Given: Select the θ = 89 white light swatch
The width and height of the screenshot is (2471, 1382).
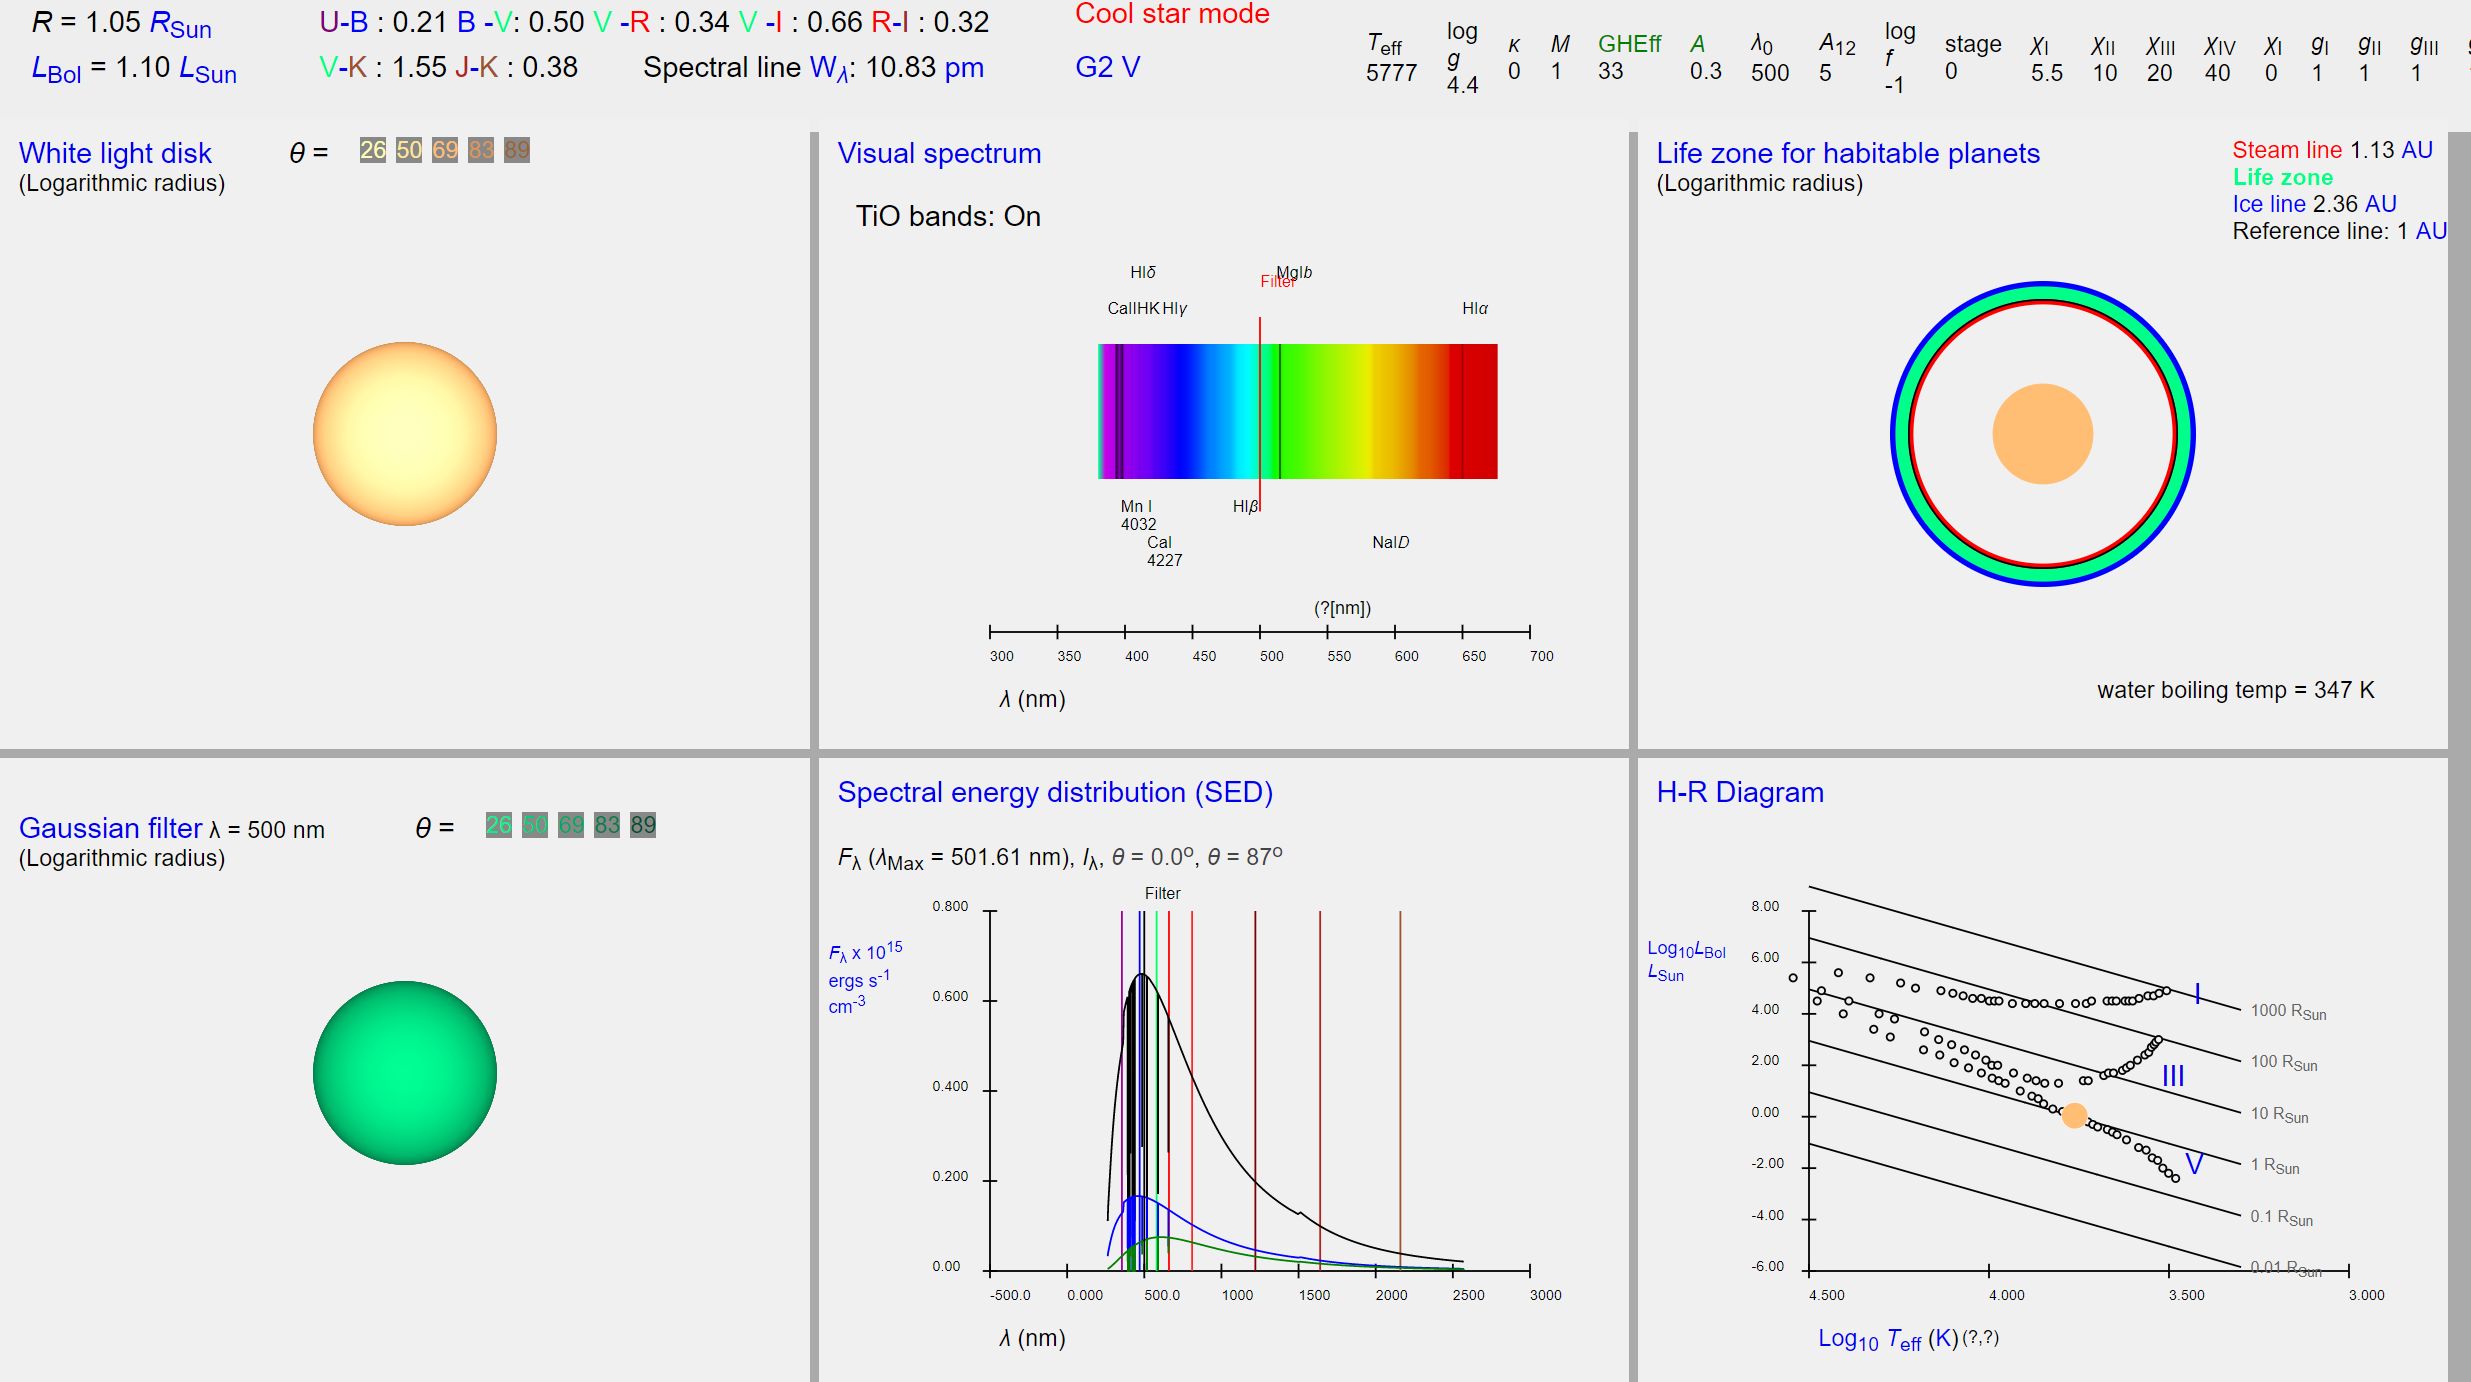Looking at the screenshot, I should coord(516,150).
